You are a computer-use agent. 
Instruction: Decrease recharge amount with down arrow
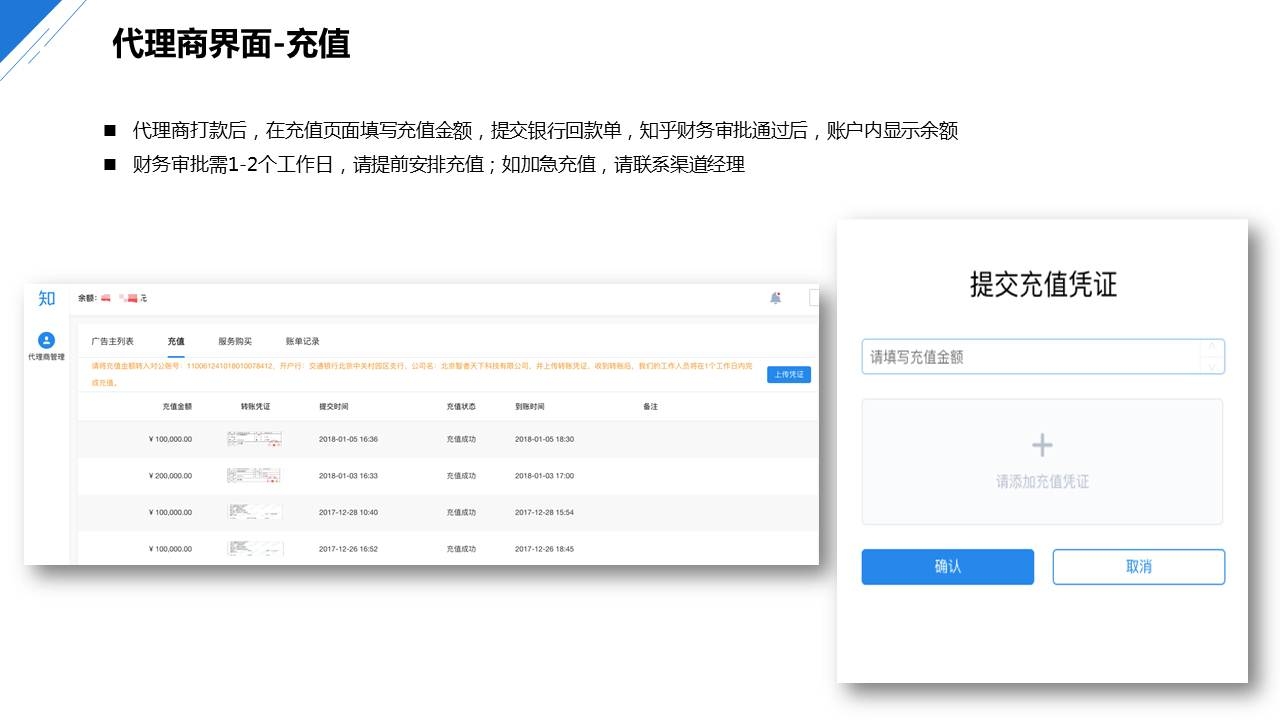tap(1212, 366)
